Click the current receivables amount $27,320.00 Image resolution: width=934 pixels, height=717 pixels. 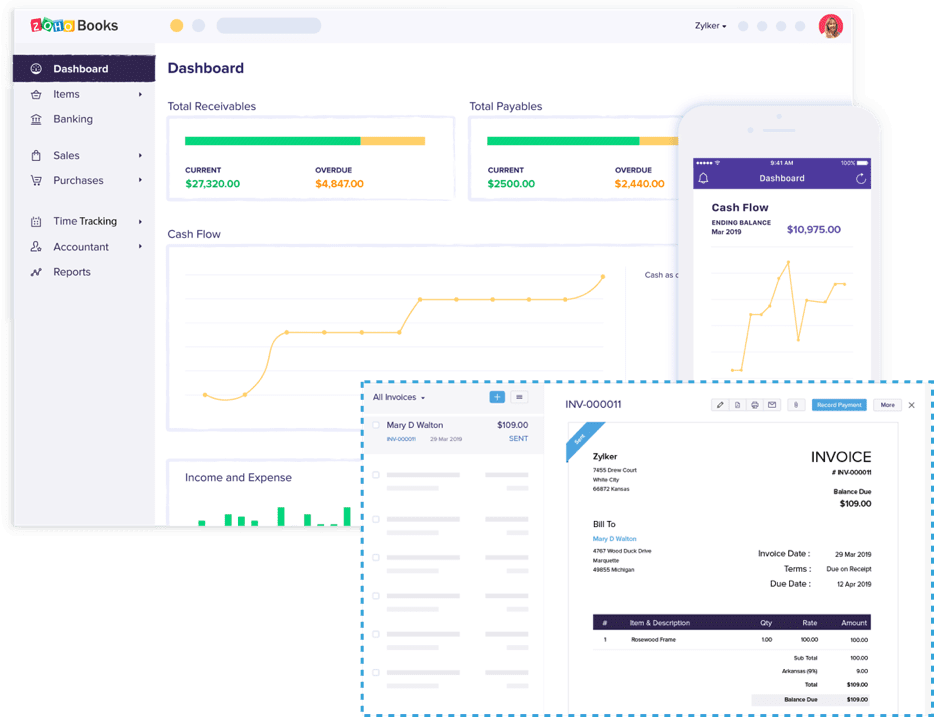point(213,184)
